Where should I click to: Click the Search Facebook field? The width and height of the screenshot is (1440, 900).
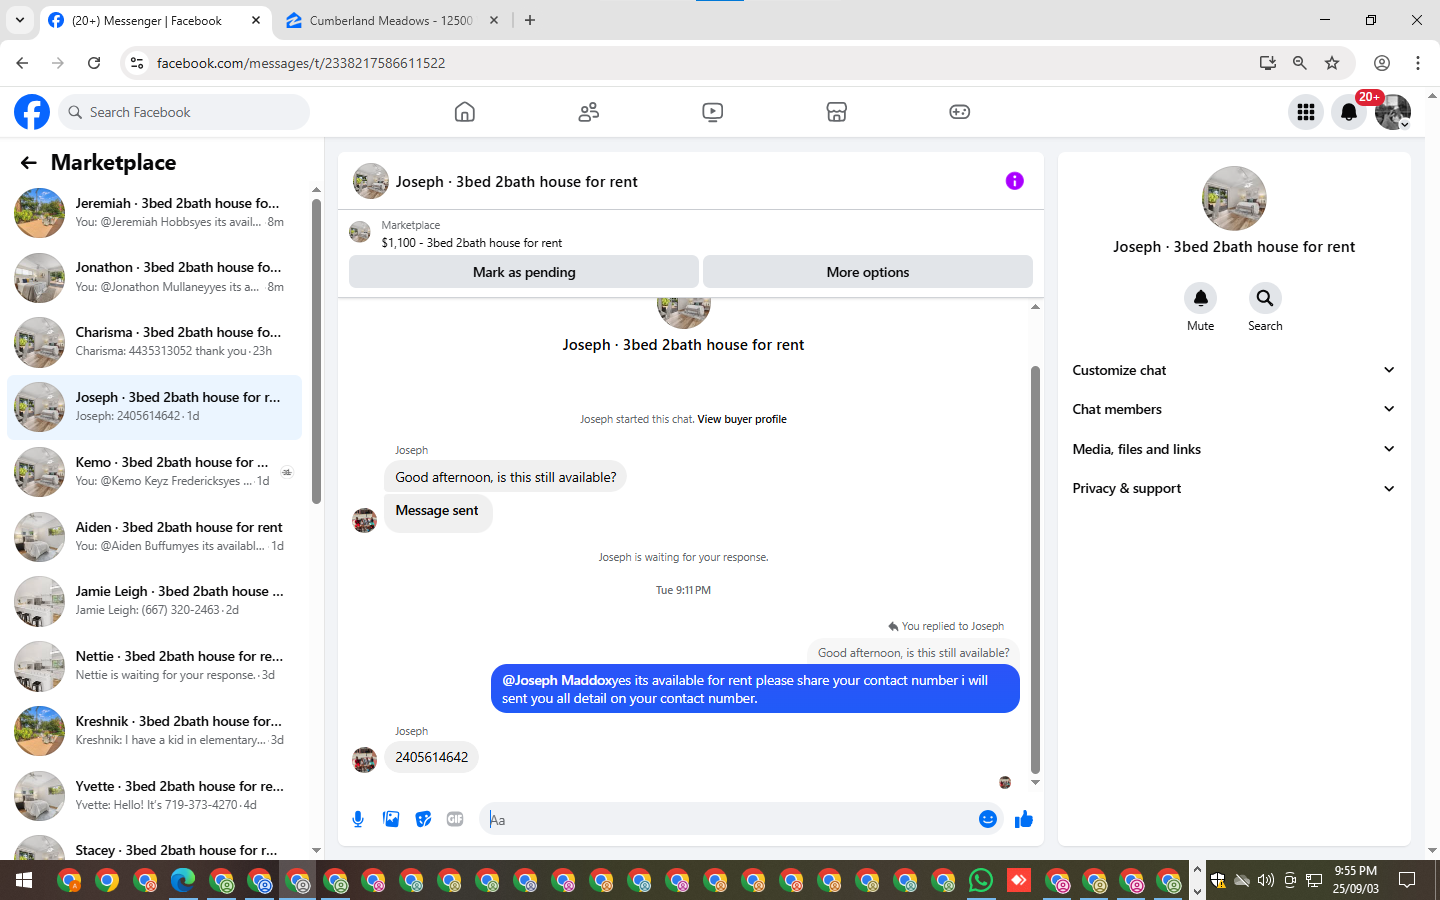184,112
